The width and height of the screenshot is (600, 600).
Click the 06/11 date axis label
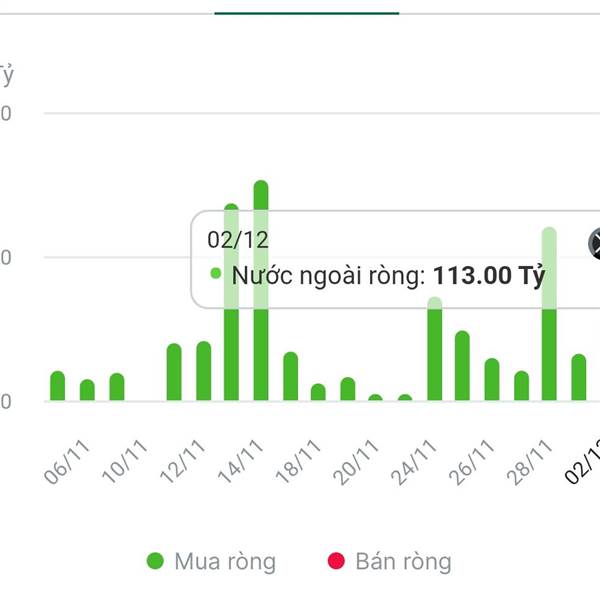click(x=68, y=462)
